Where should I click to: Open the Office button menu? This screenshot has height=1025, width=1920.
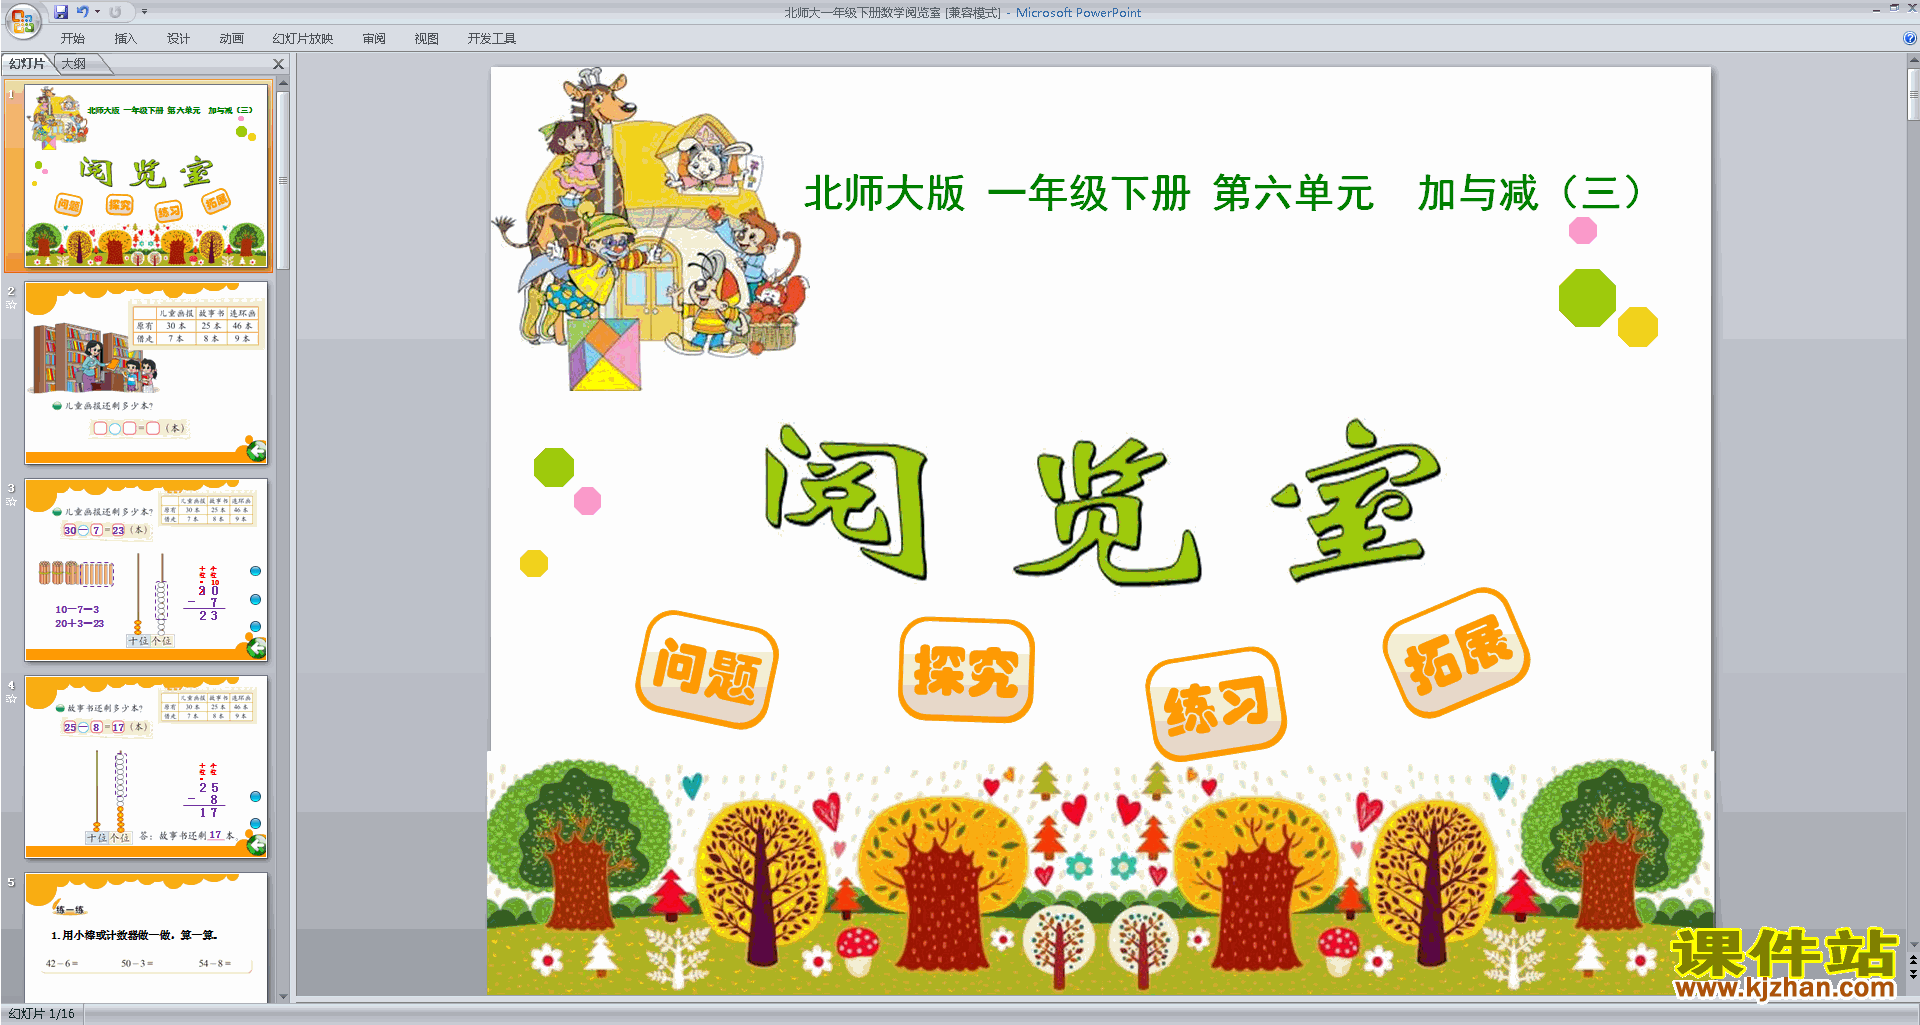coord(22,19)
